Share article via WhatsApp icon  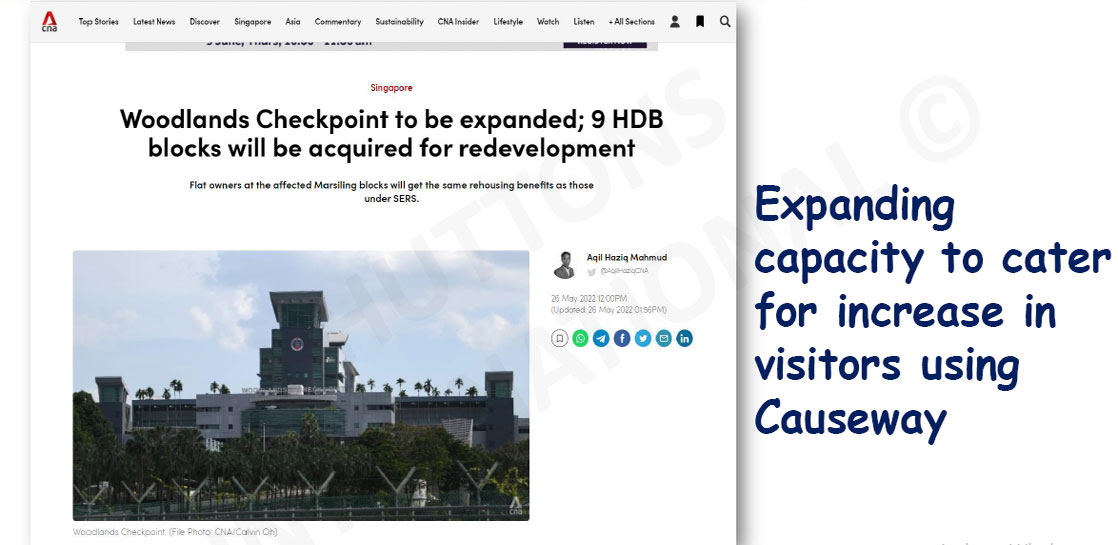pos(580,338)
